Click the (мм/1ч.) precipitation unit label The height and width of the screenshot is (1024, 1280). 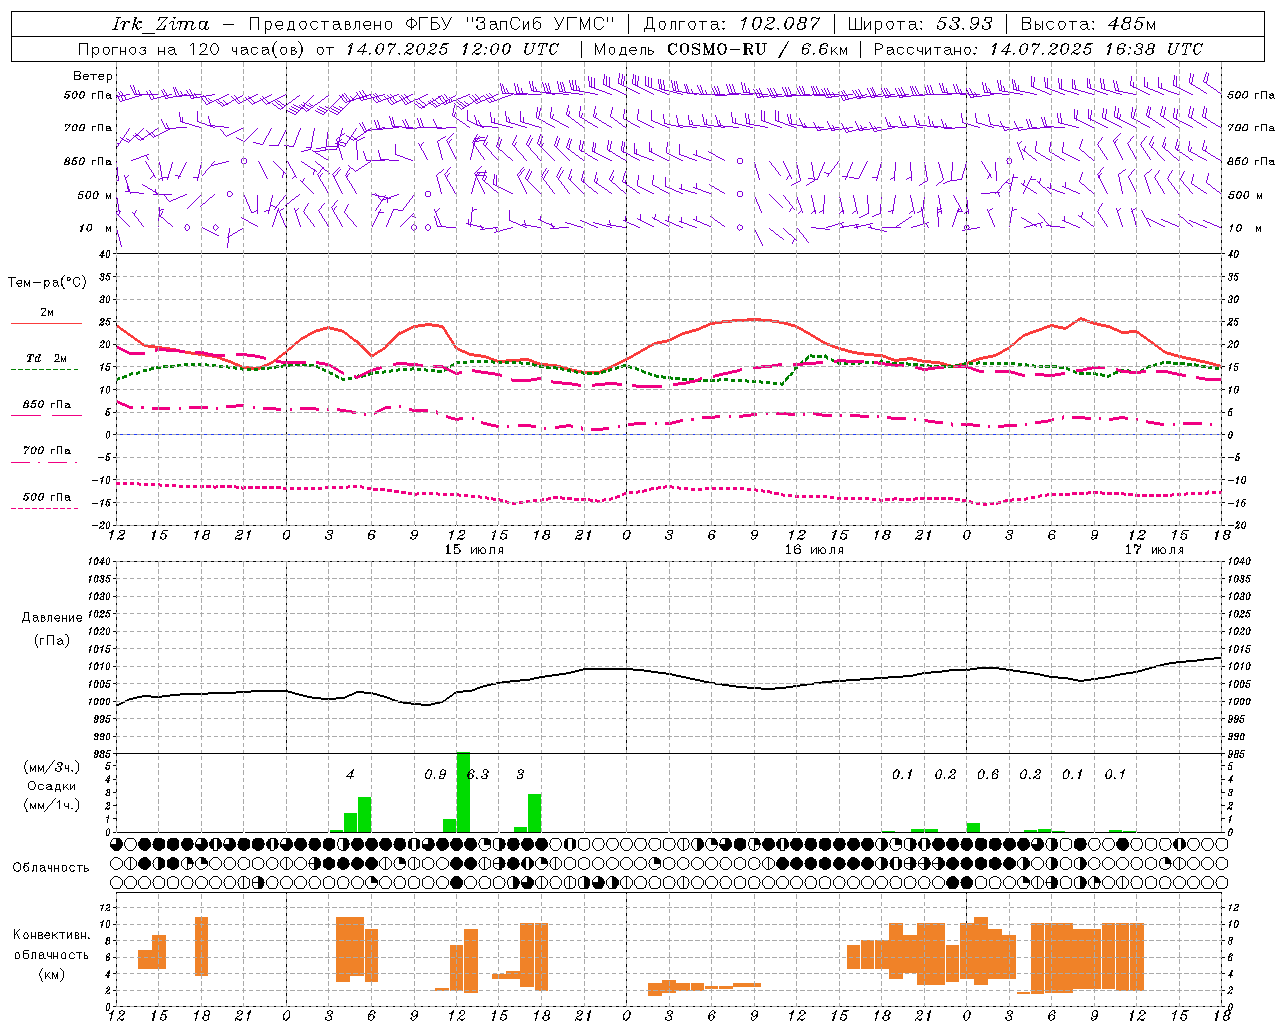point(51,805)
